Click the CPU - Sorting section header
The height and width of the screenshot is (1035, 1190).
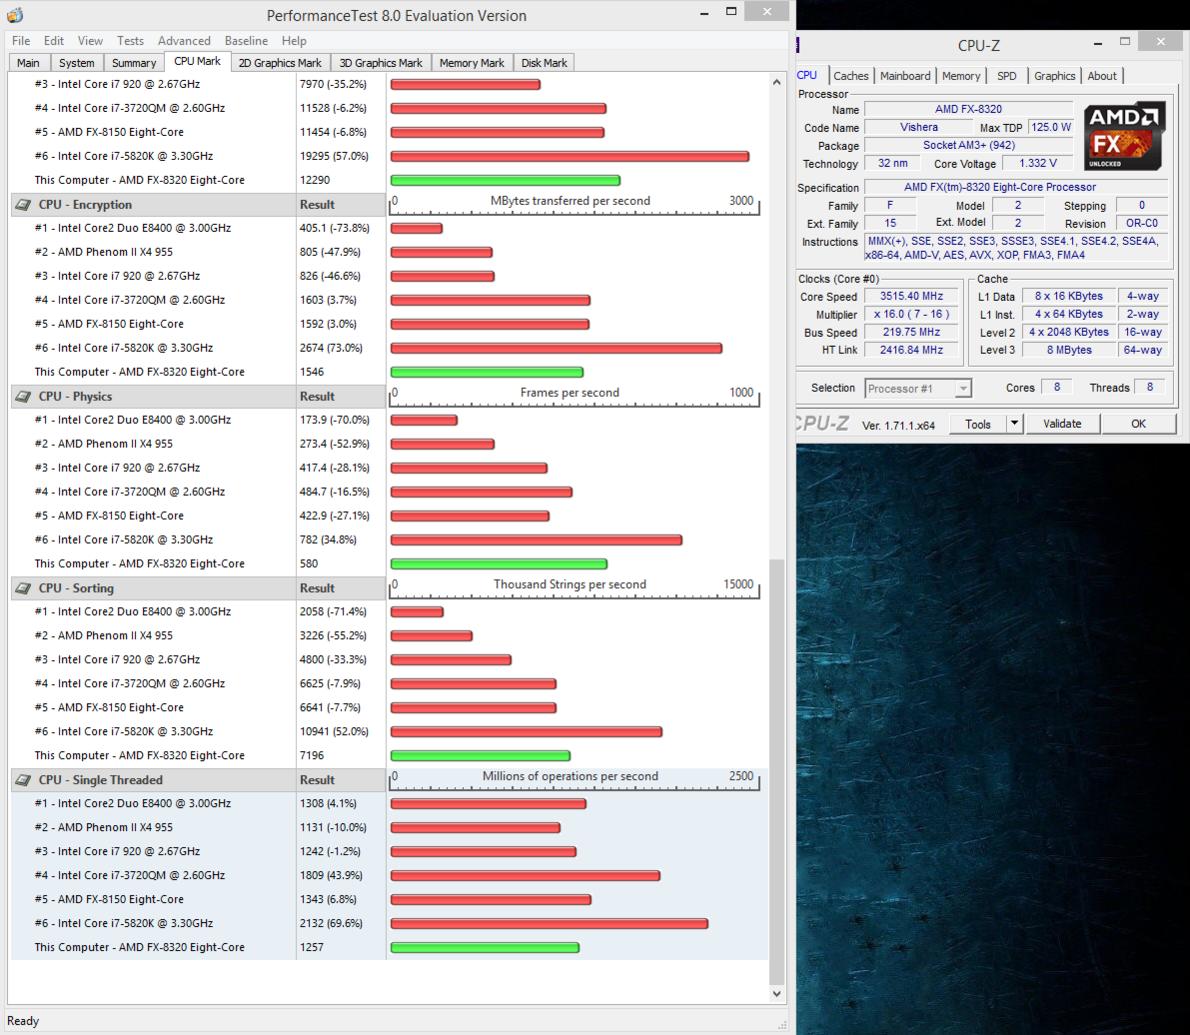coord(76,589)
